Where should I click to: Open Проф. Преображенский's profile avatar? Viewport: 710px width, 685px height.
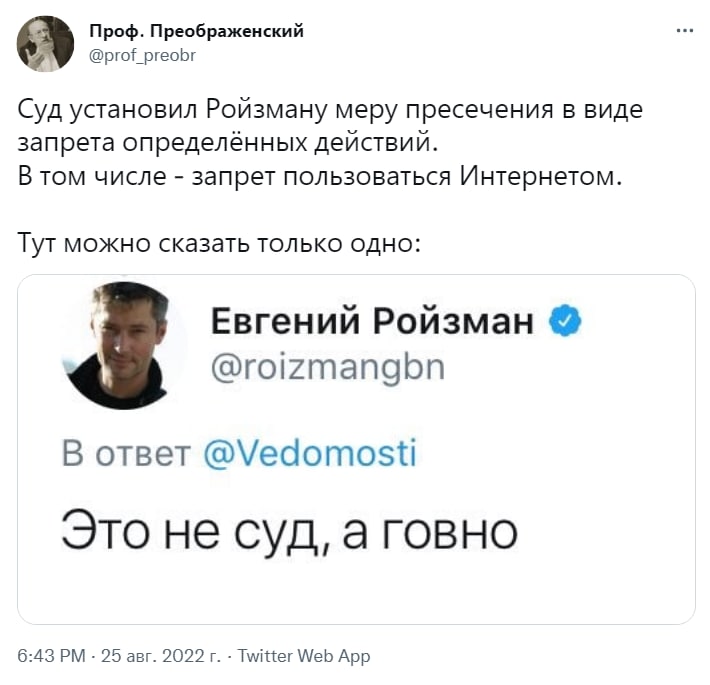45,43
